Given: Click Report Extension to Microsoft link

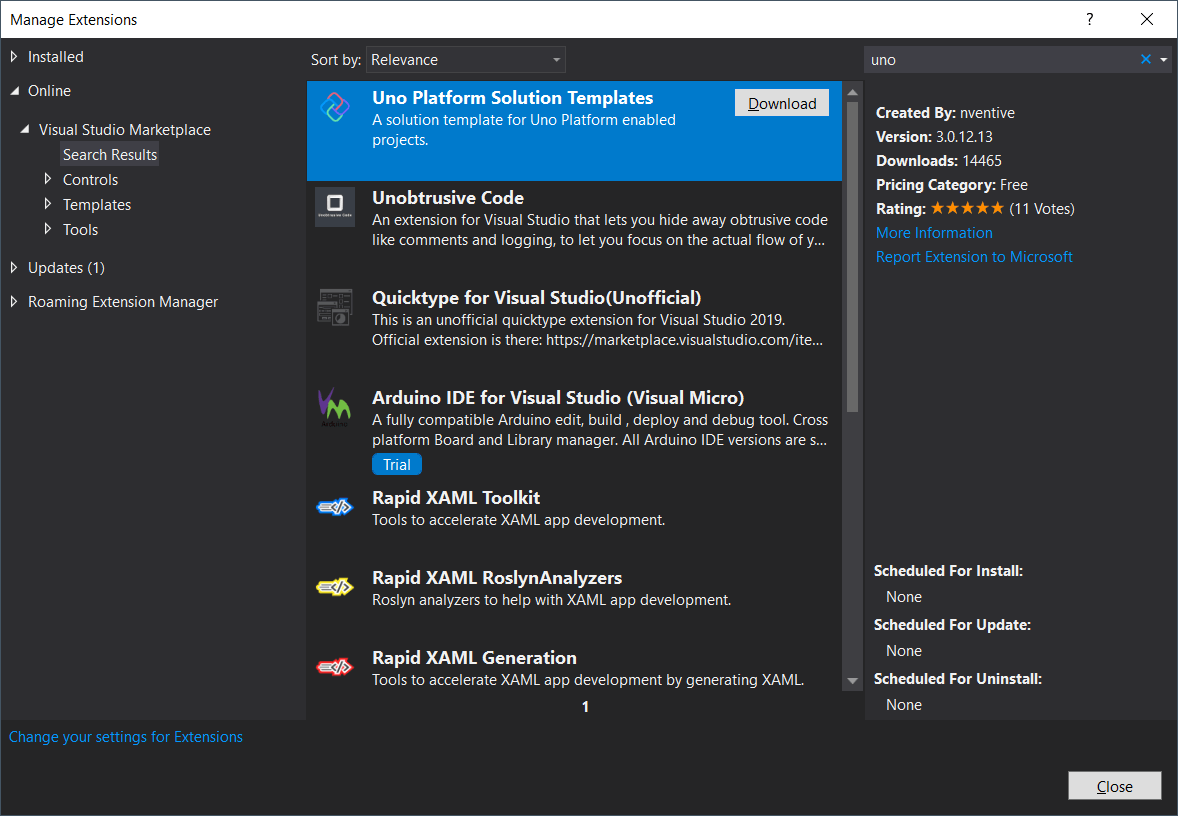Looking at the screenshot, I should pos(974,257).
